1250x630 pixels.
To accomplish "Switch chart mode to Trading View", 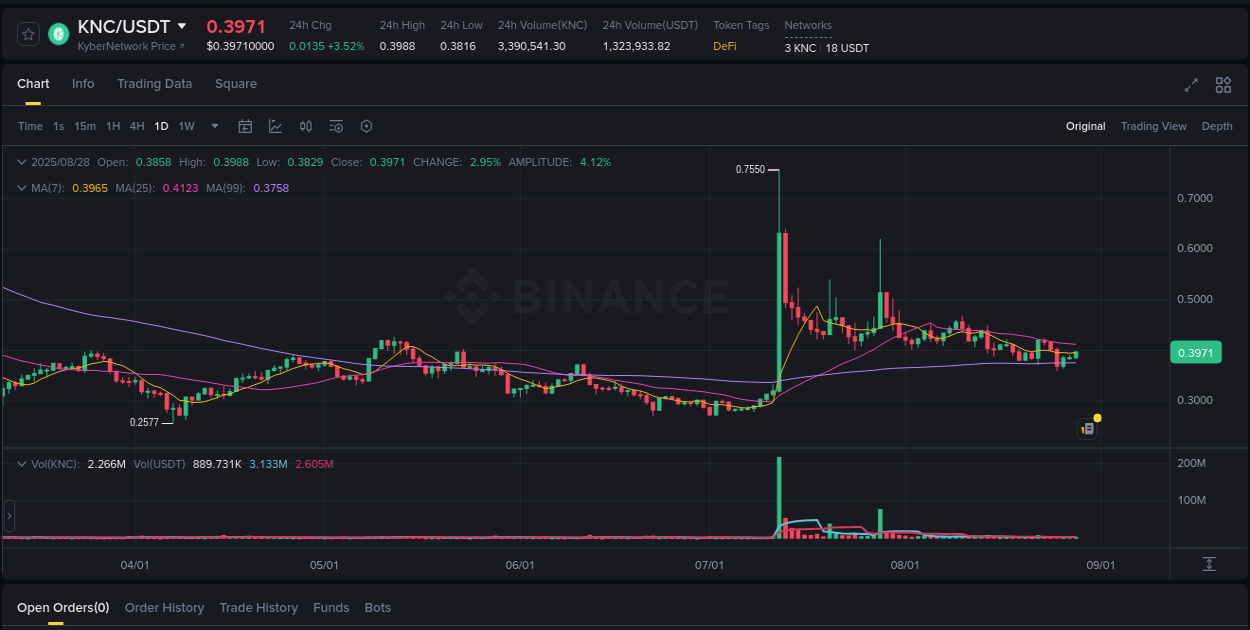I will click(1153, 126).
